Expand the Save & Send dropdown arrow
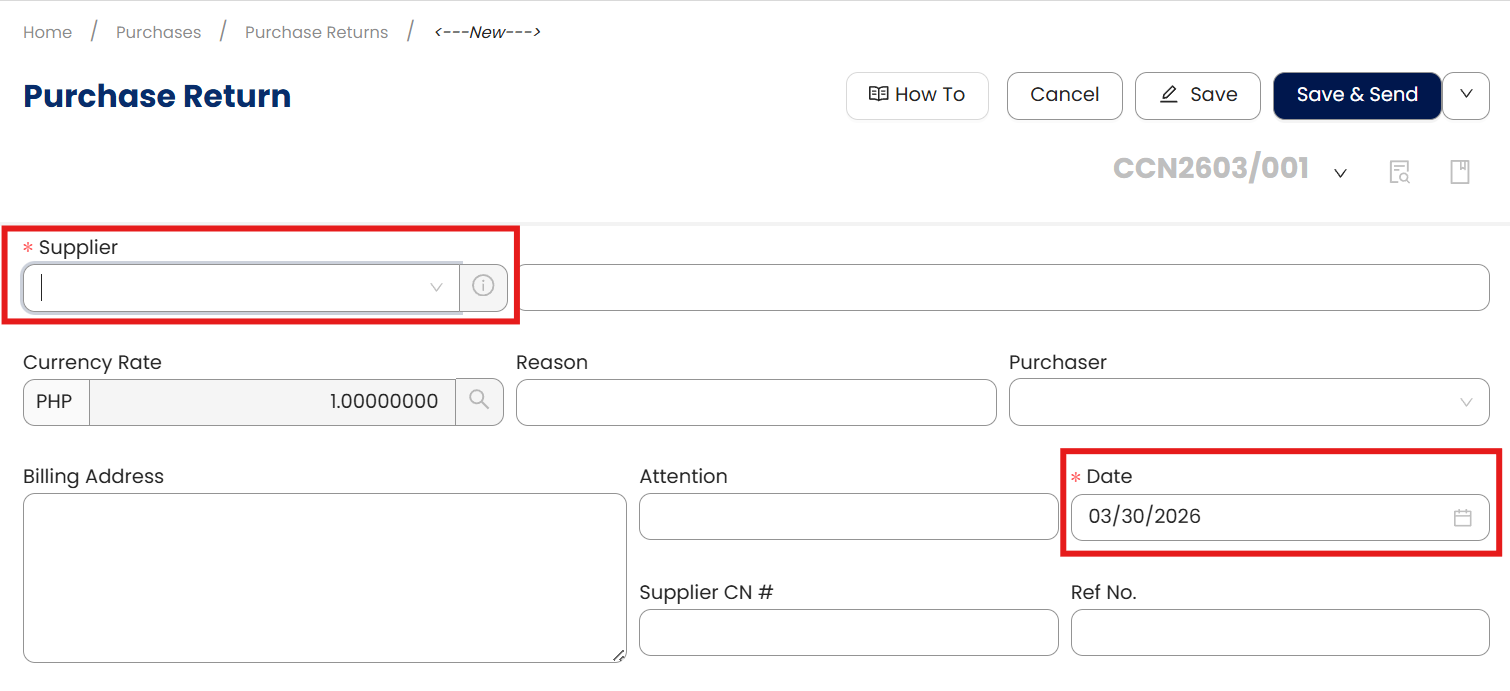This screenshot has height=691, width=1510. click(1466, 95)
